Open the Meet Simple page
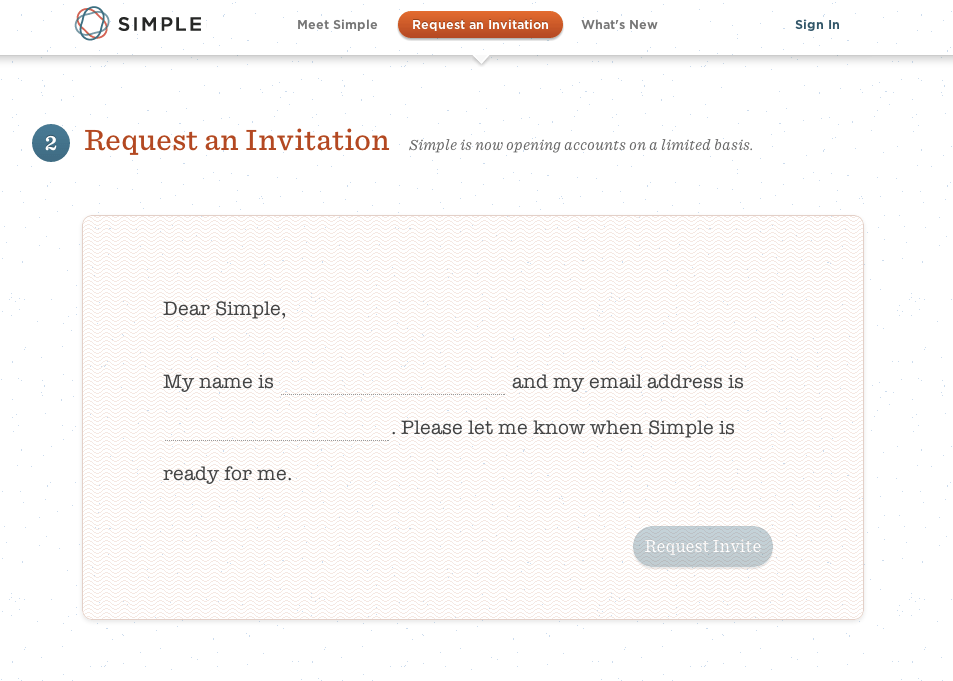 (x=337, y=25)
